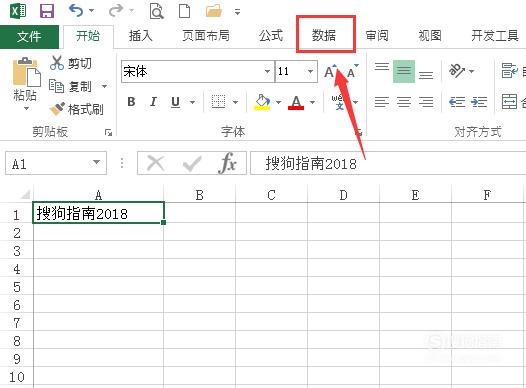Switch to 页面布局 Page Layout tab
The width and height of the screenshot is (526, 388).
[206, 36]
